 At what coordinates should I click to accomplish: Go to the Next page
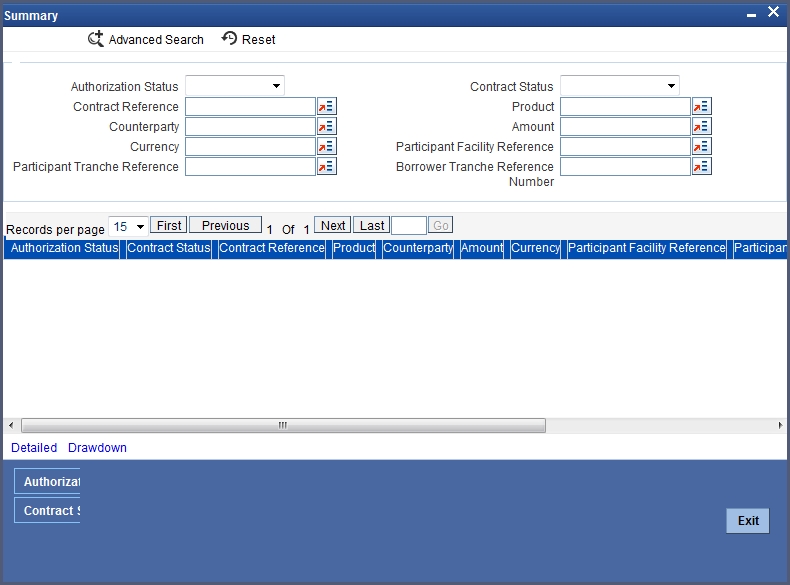click(333, 225)
